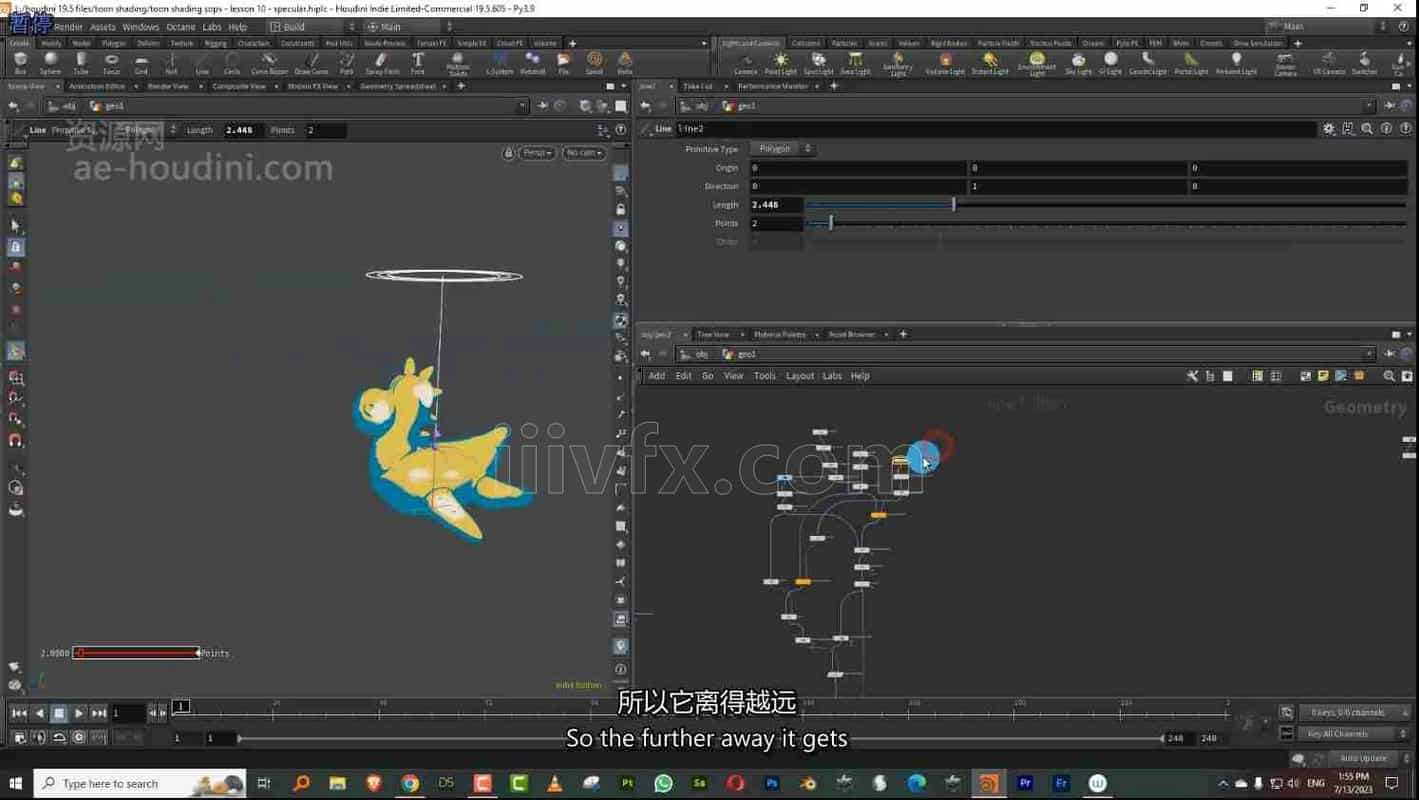
Task: Add an Environment Light from shelf
Action: pyautogui.click(x=1037, y=64)
